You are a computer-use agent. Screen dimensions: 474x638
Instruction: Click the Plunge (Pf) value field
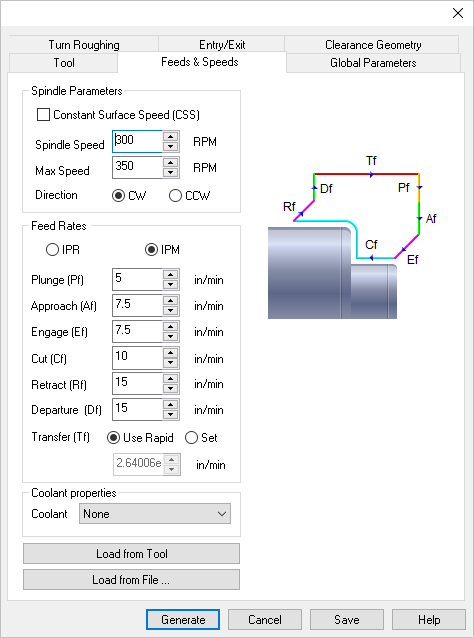point(137,280)
